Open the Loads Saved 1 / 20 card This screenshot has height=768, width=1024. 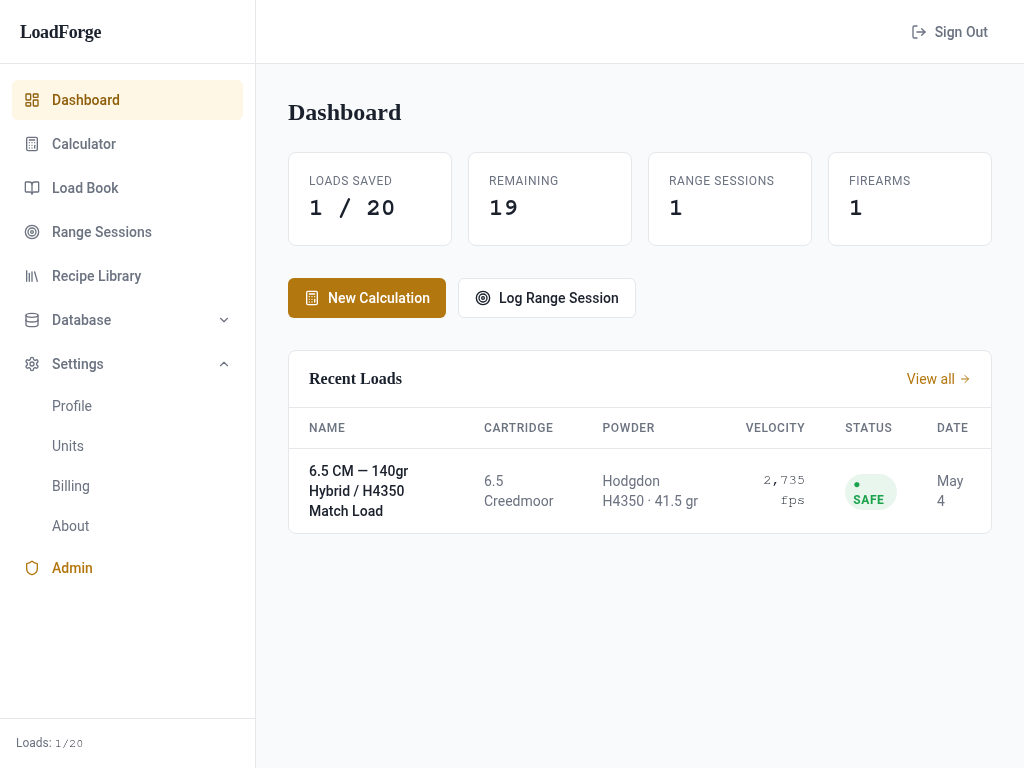370,199
